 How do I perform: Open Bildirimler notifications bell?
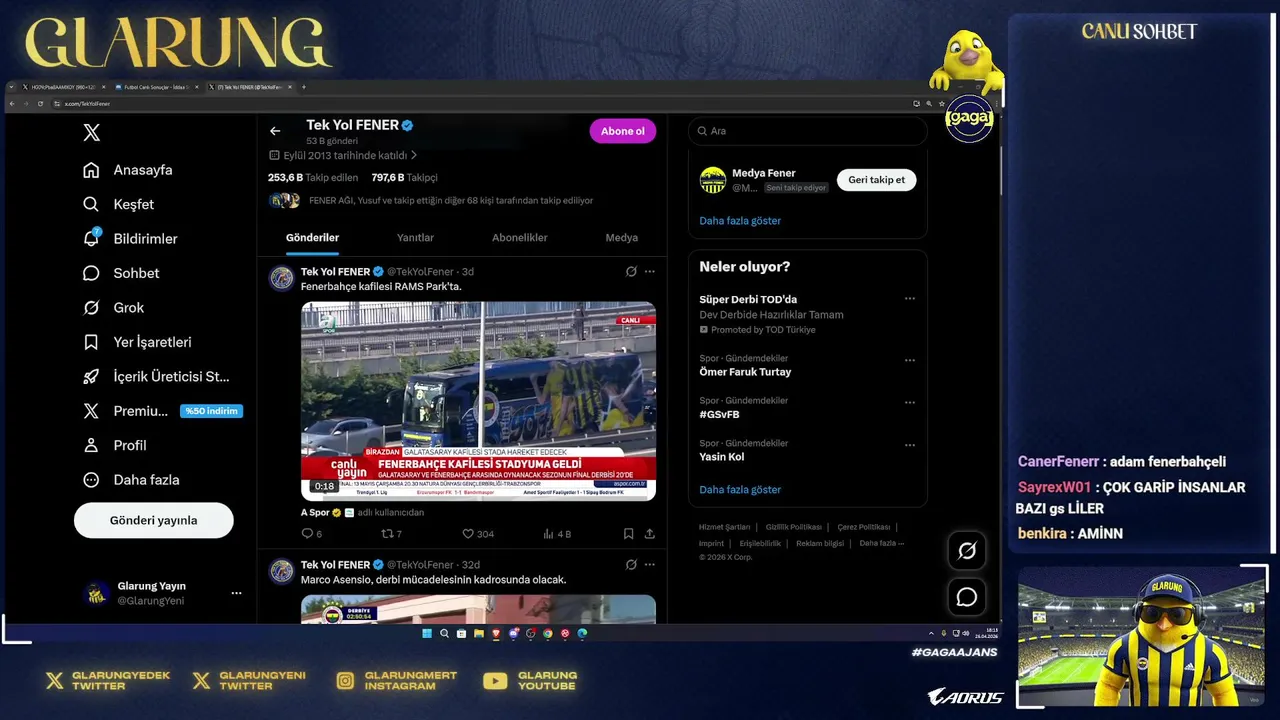[x=130, y=238]
